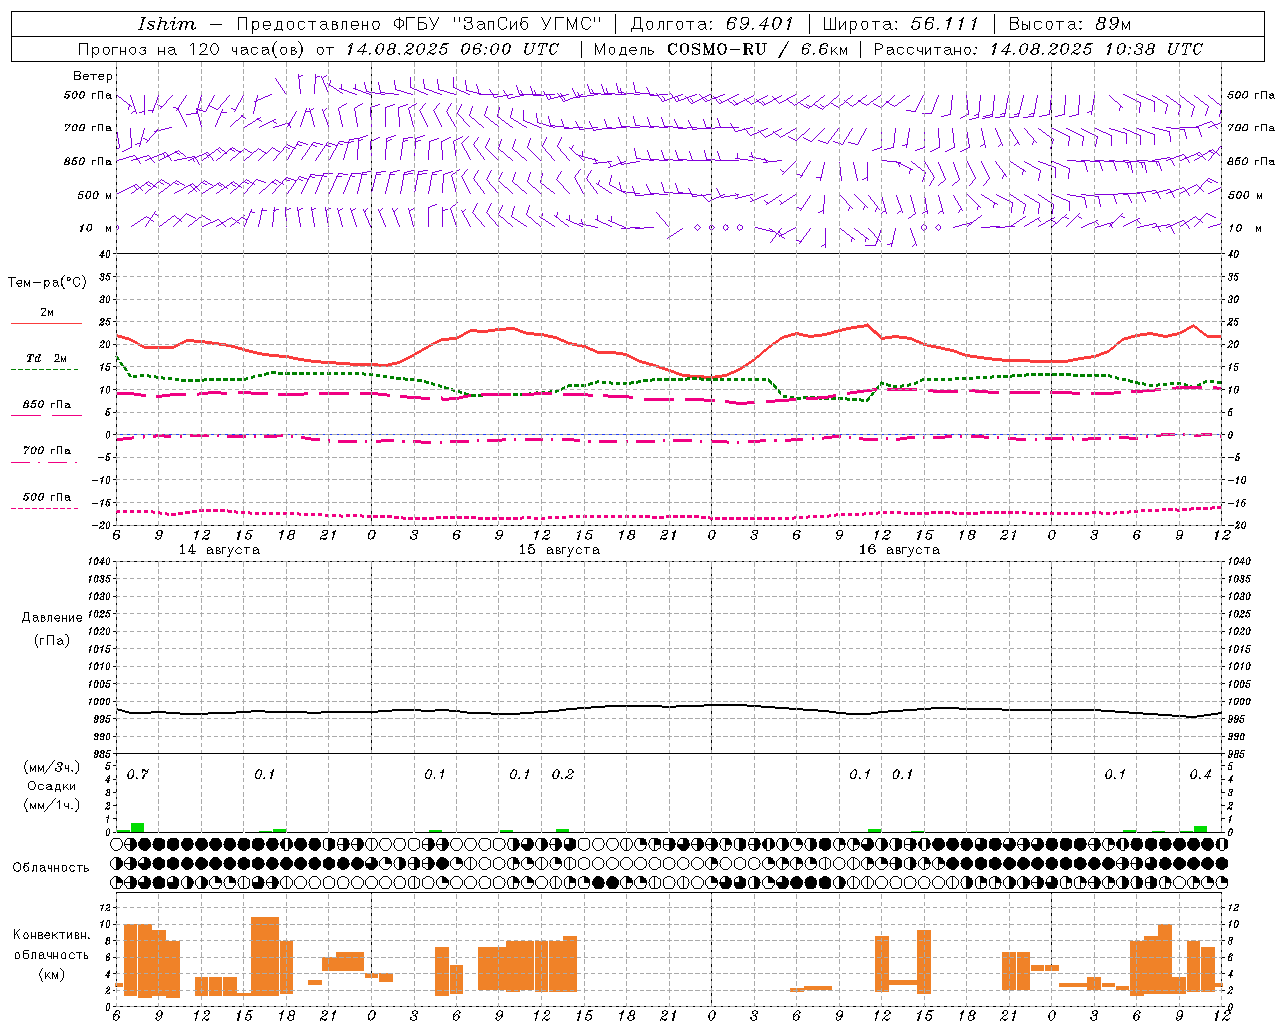Click the (мм/3ч.) precipitation unit label
This screenshot has width=1280, height=1024.
52,767
